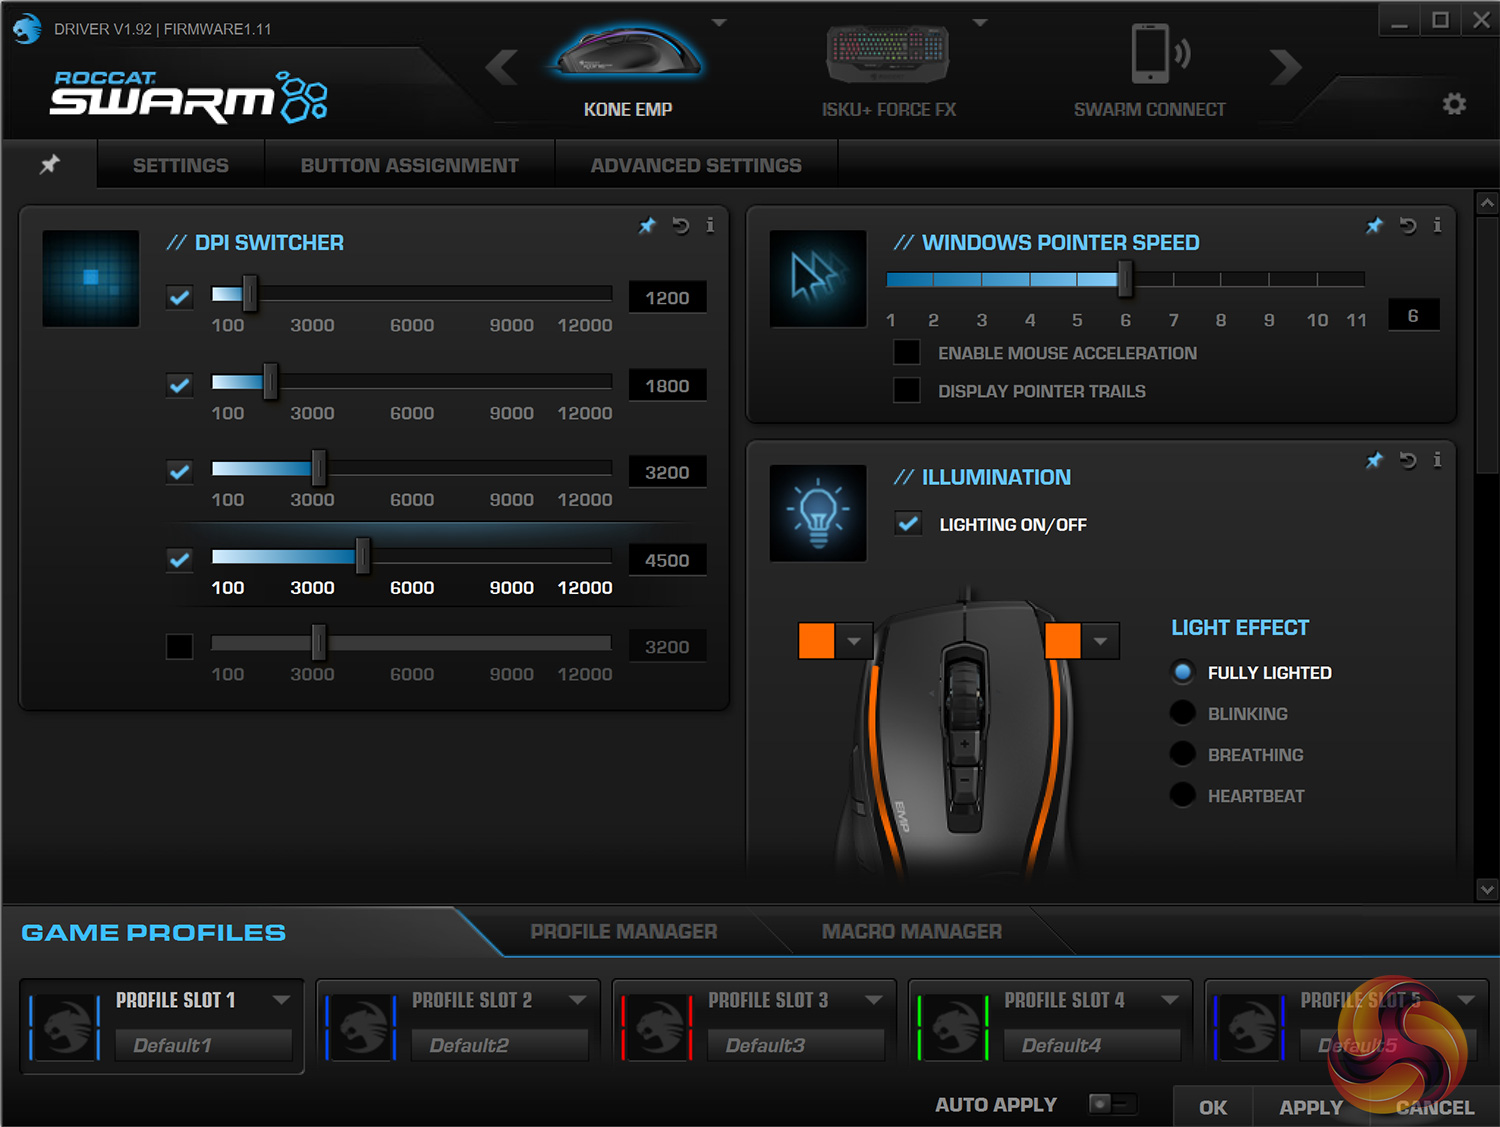The image size is (1500, 1127).
Task: Click the Default1 profile name field
Action: [203, 1045]
